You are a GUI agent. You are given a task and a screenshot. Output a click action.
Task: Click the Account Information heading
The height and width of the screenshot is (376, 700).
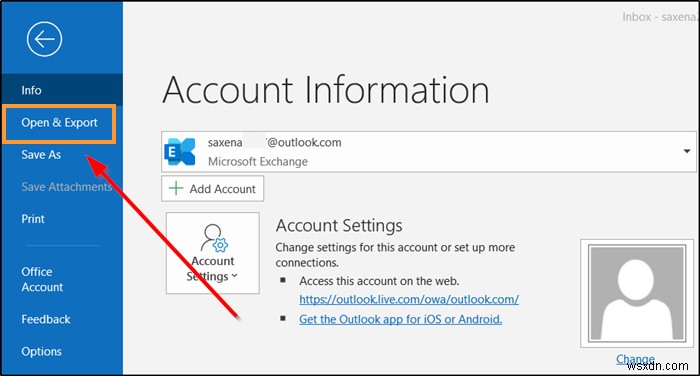click(x=326, y=90)
